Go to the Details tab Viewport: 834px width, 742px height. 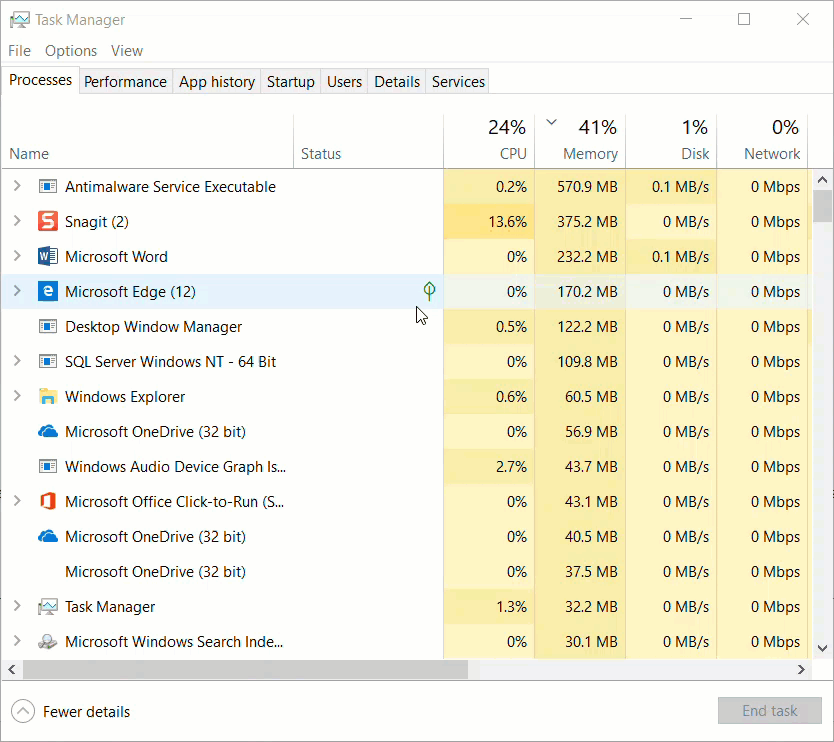click(397, 82)
